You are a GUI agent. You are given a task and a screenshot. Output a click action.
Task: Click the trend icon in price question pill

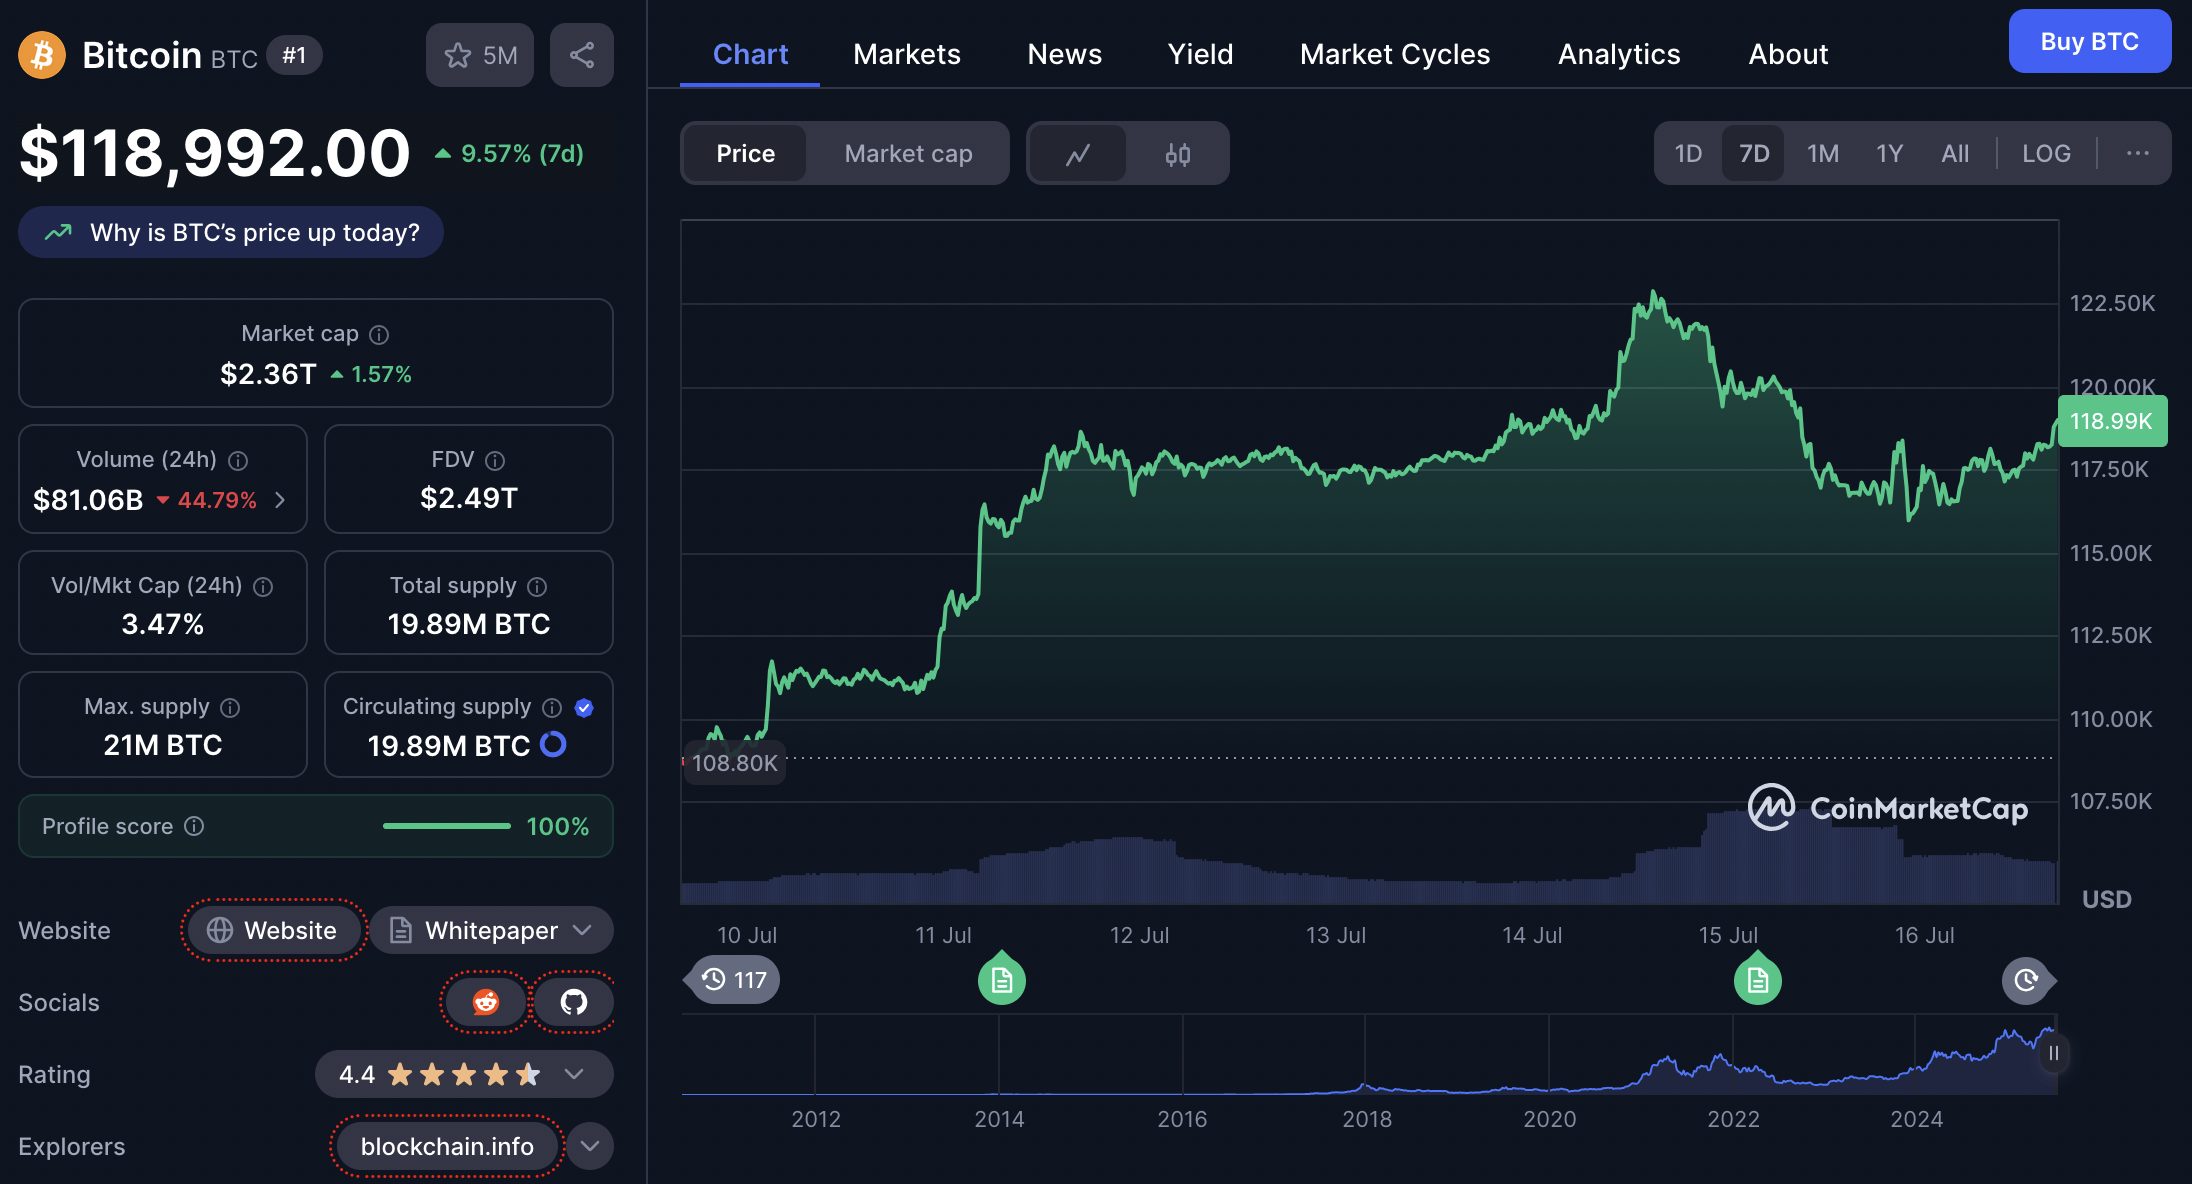pos(58,232)
